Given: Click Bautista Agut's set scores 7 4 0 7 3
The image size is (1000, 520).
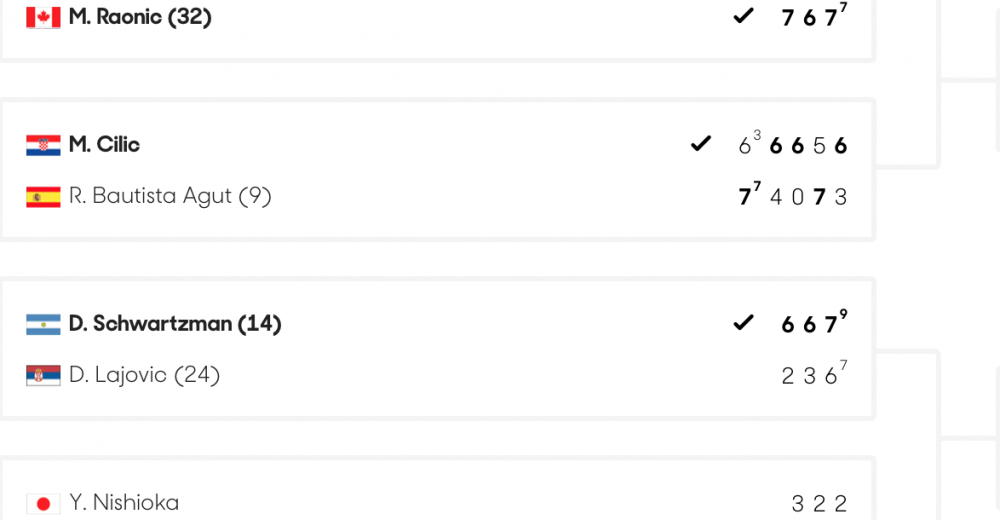Looking at the screenshot, I should click(x=793, y=195).
